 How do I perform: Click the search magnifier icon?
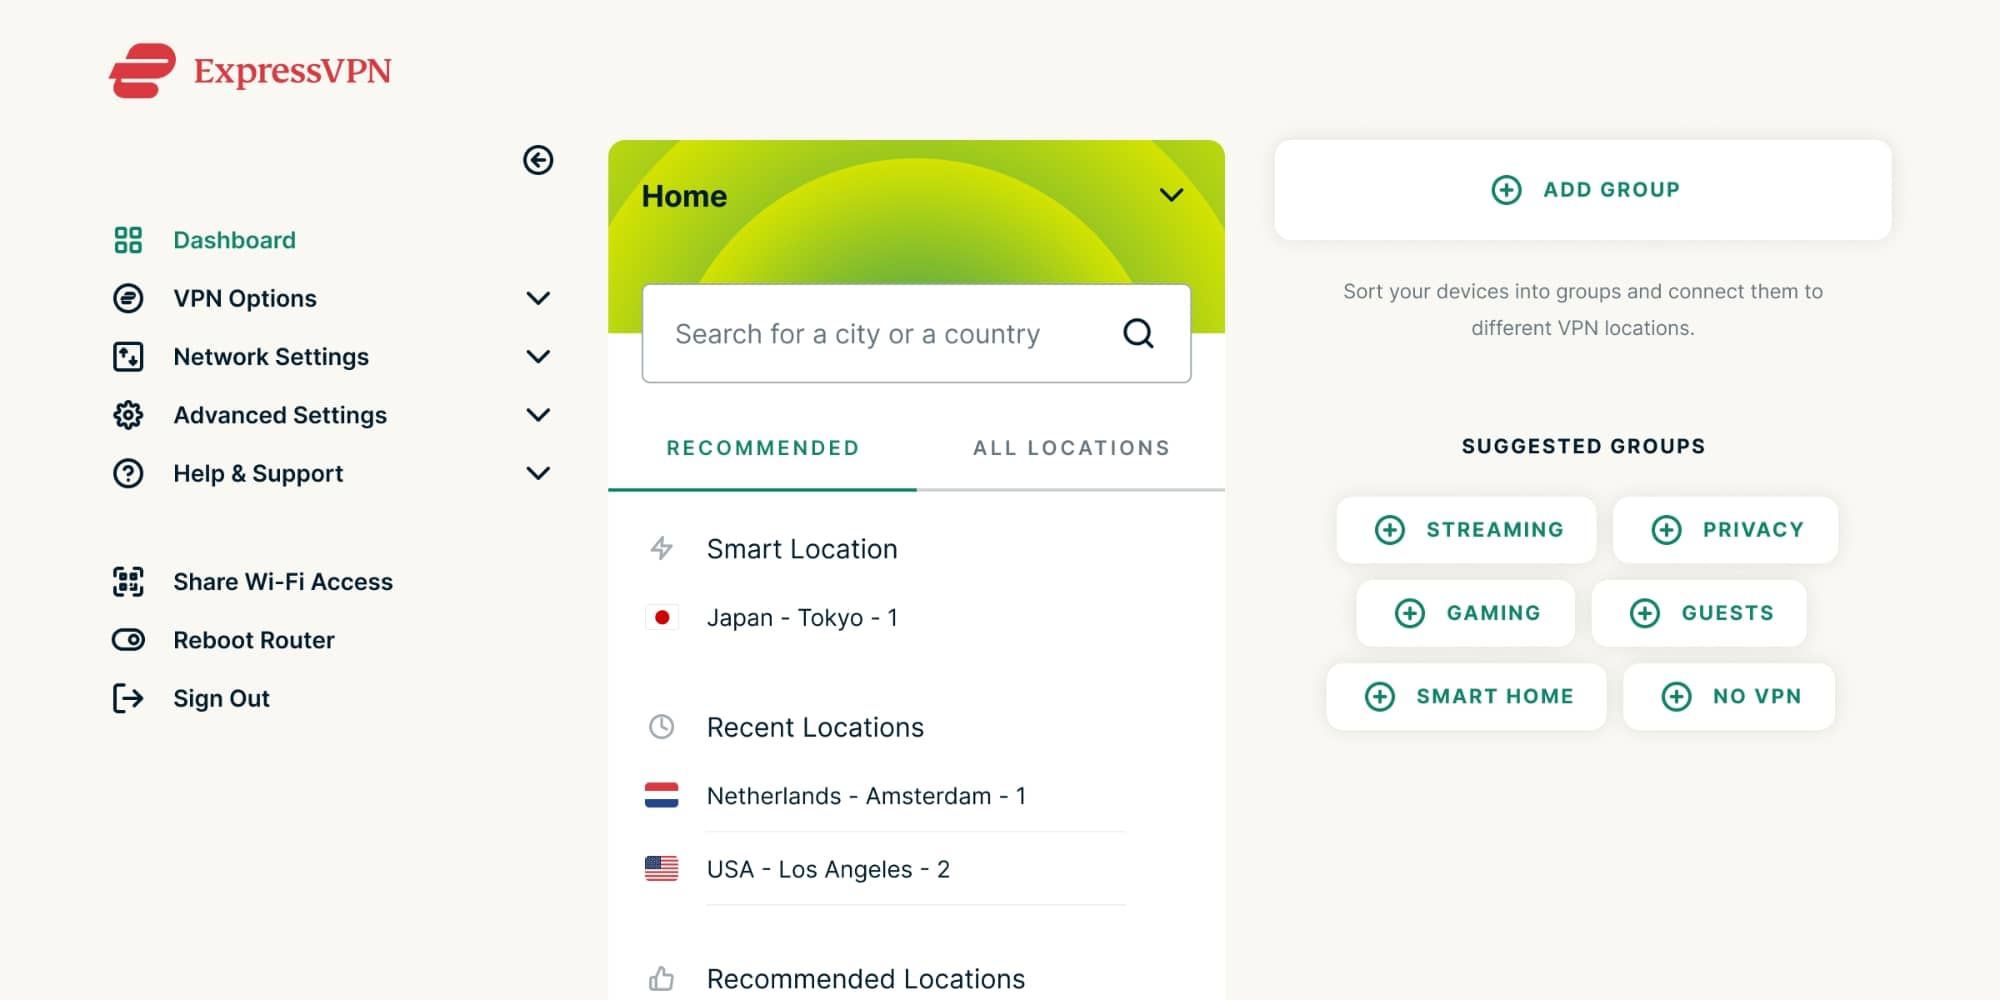(1138, 333)
